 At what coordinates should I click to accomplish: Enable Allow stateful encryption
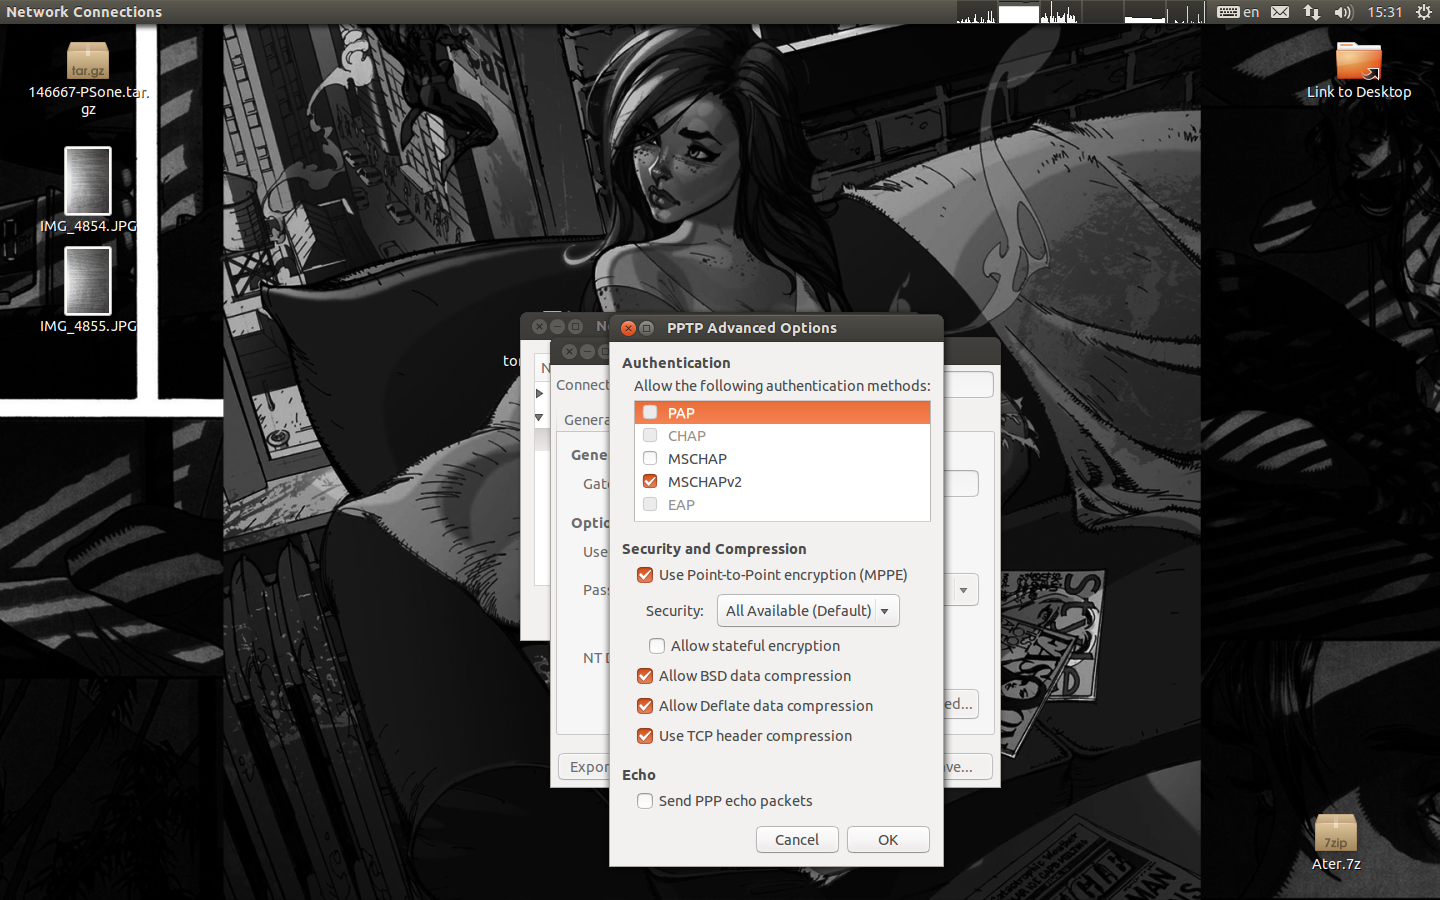pos(657,646)
